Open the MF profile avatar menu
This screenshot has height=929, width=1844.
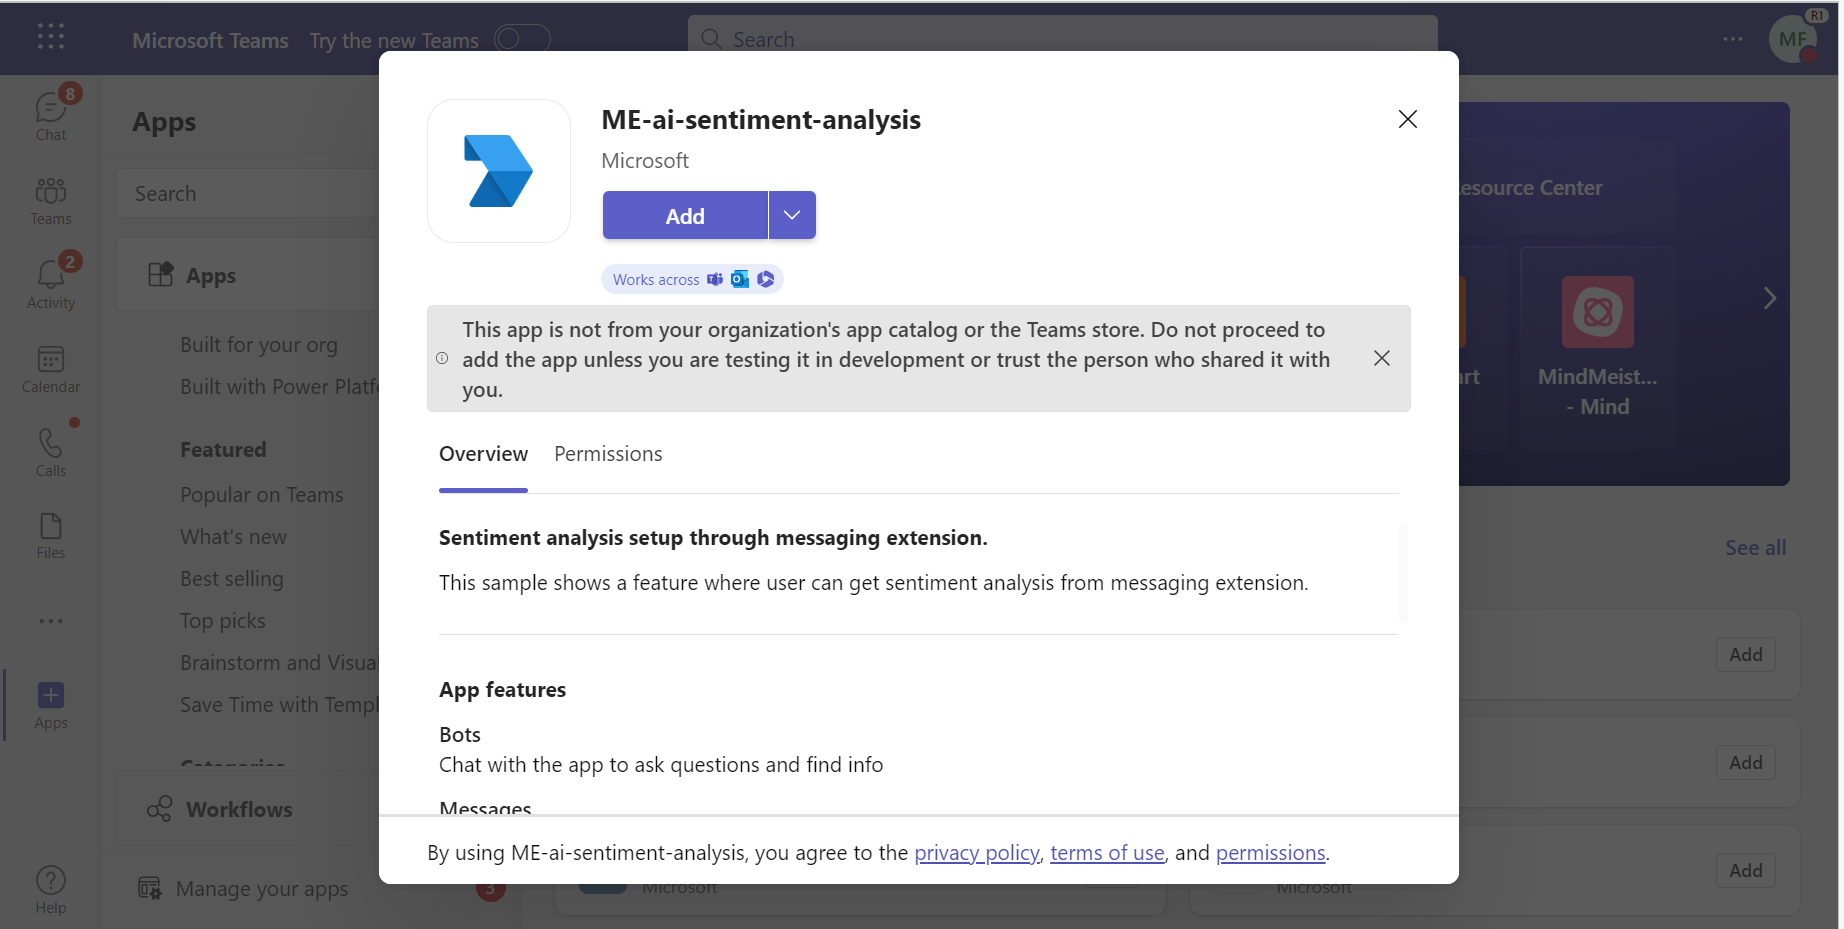coord(1793,40)
